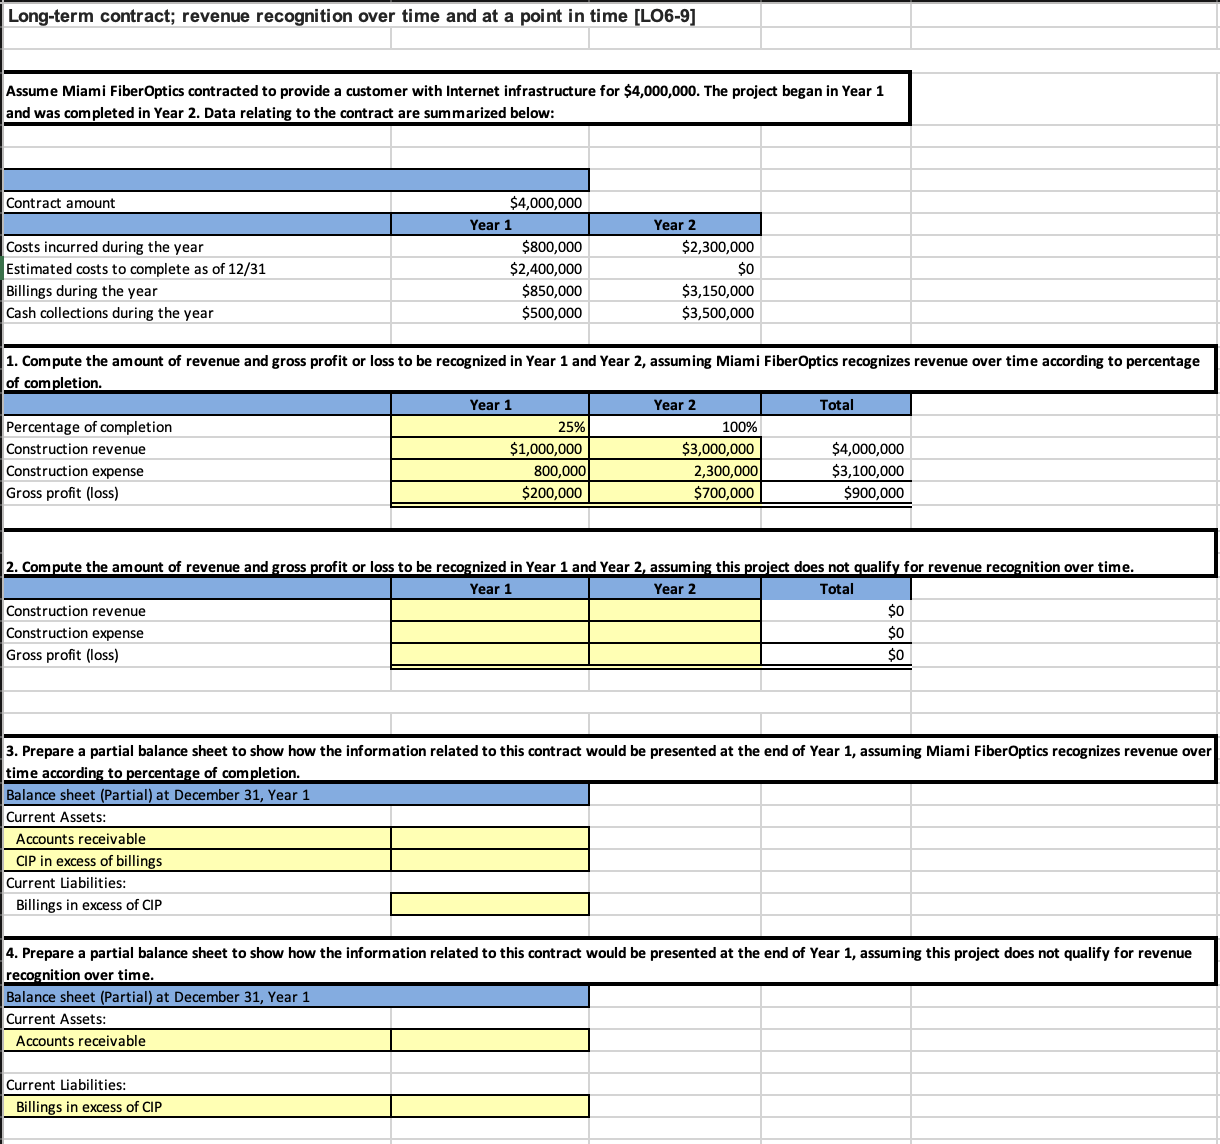1220x1144 pixels.
Task: Click the Accounts receivable input cell under requirement 3
Action: 489,838
